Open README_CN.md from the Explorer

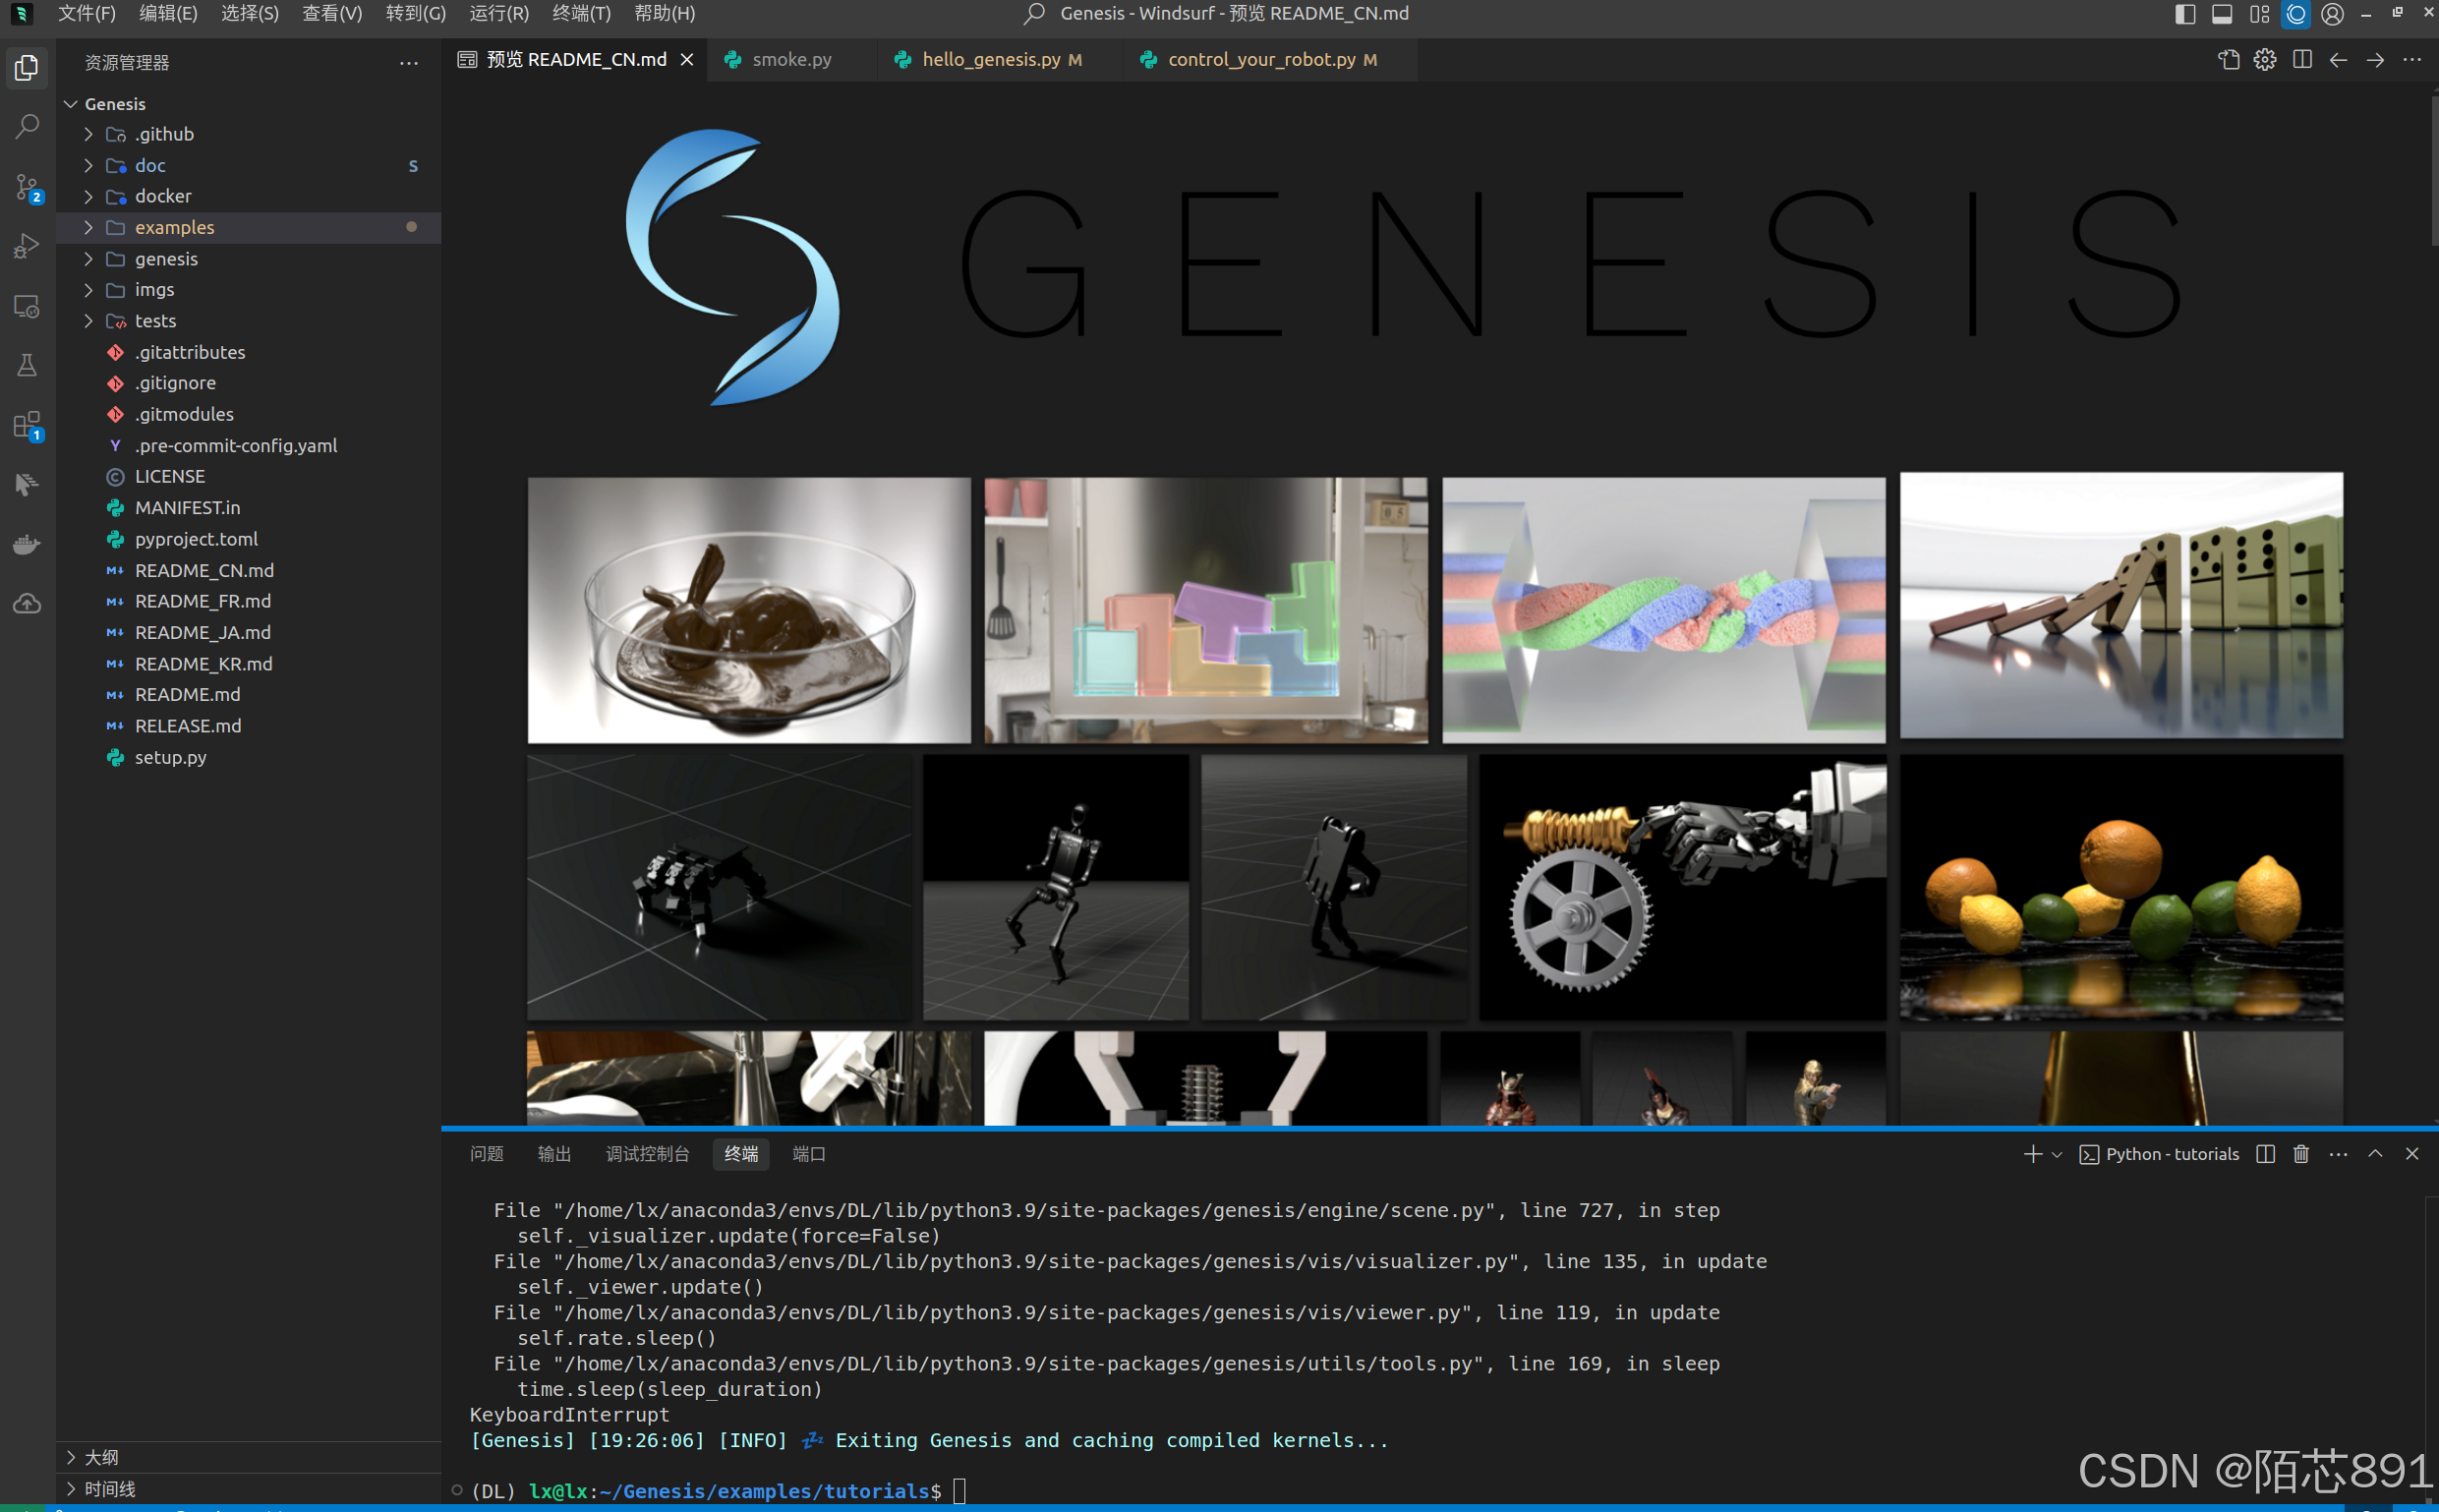click(x=204, y=570)
